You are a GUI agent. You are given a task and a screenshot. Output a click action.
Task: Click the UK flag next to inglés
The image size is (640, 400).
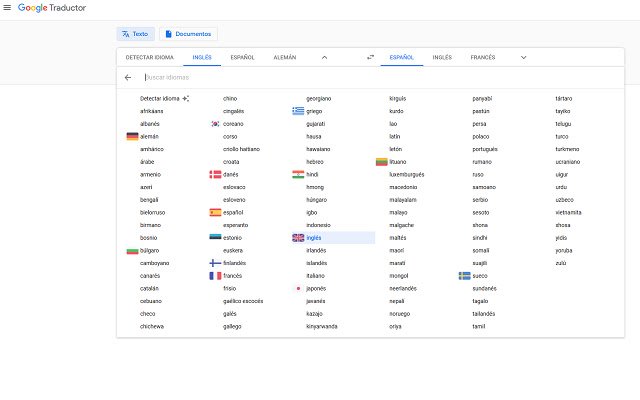[x=298, y=238]
